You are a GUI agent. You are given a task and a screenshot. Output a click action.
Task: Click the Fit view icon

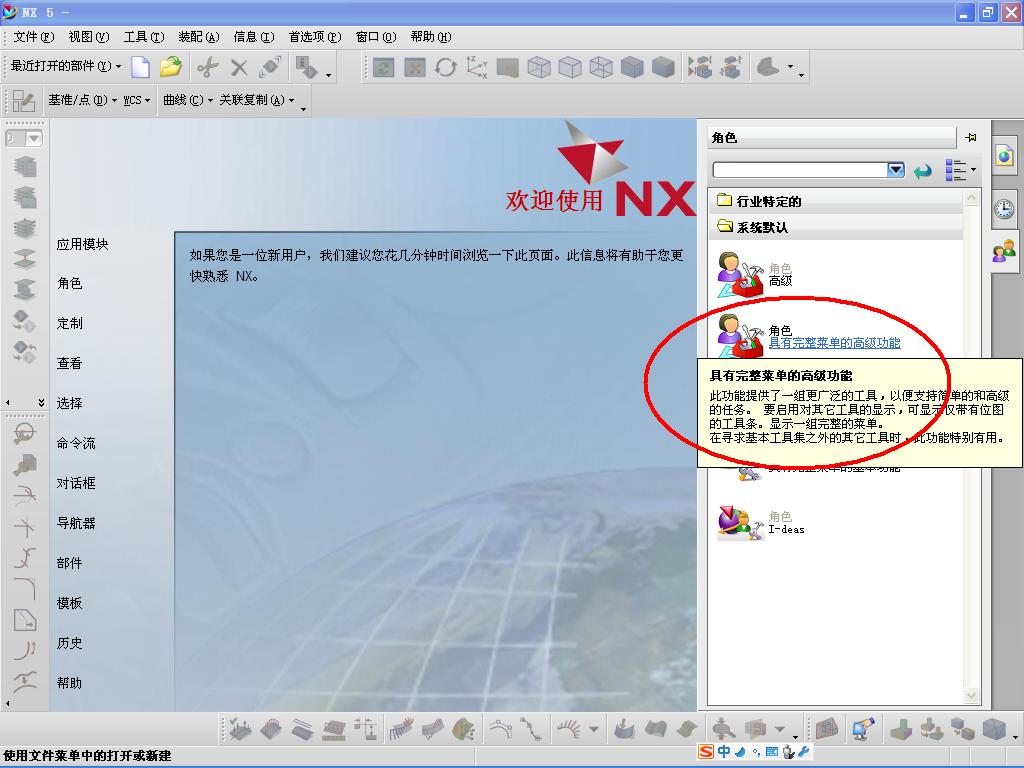click(x=415, y=67)
